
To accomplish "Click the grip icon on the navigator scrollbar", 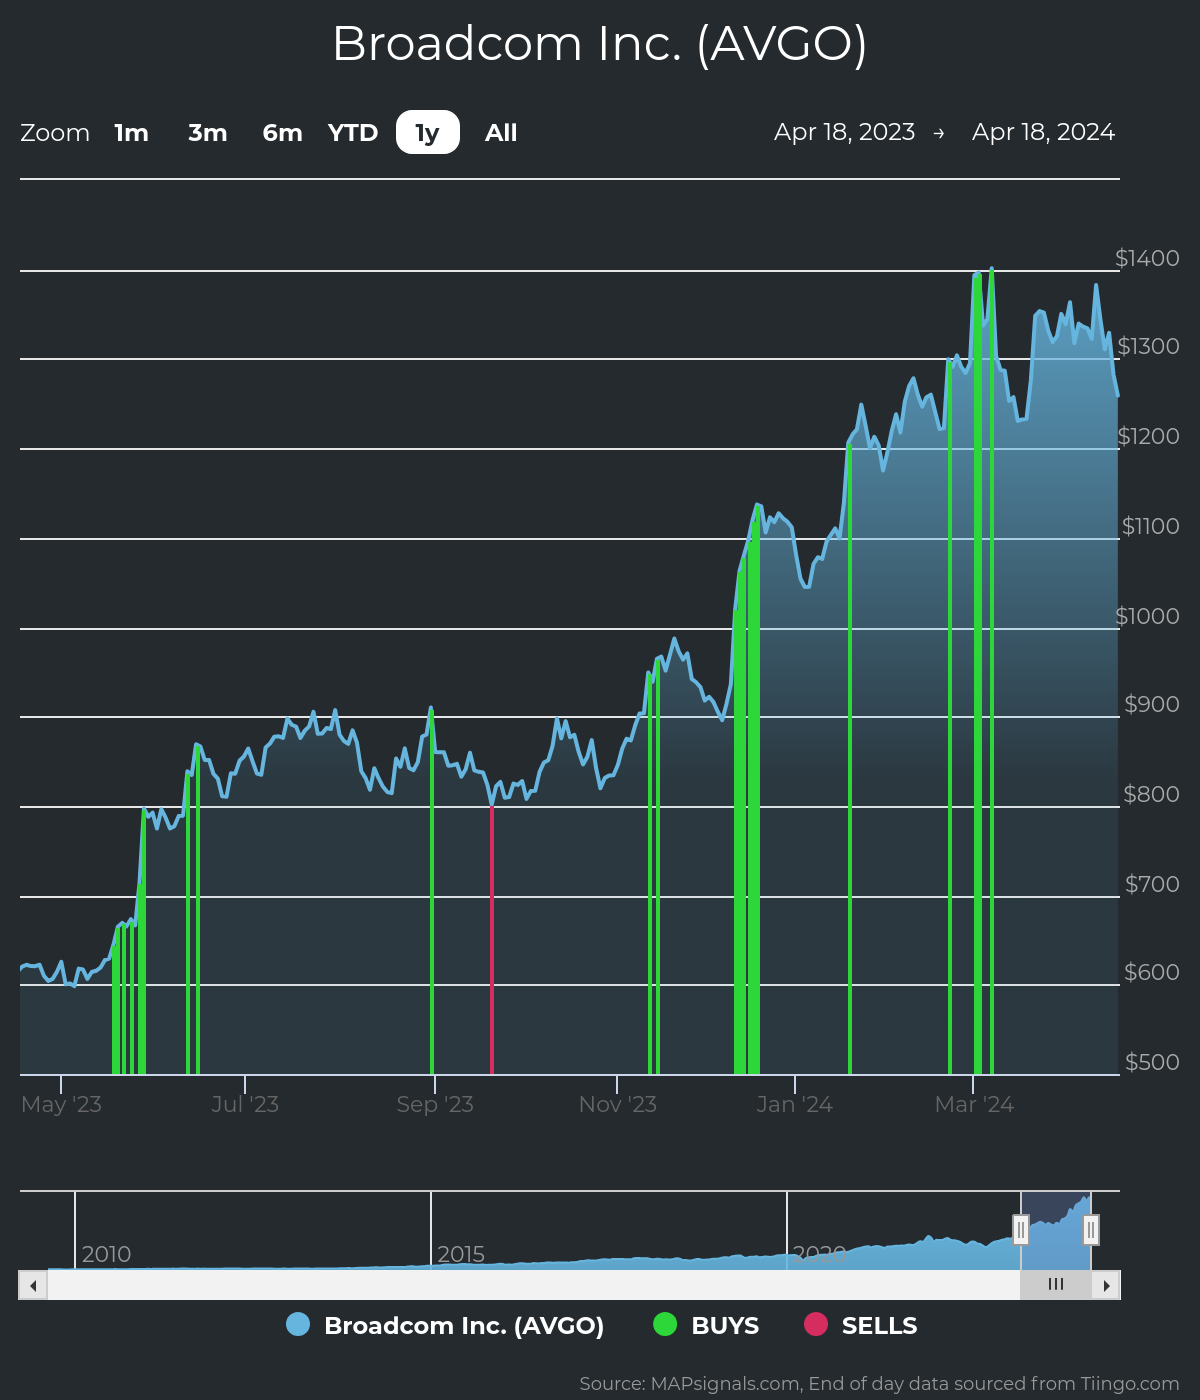I will pyautogui.click(x=1056, y=1284).
